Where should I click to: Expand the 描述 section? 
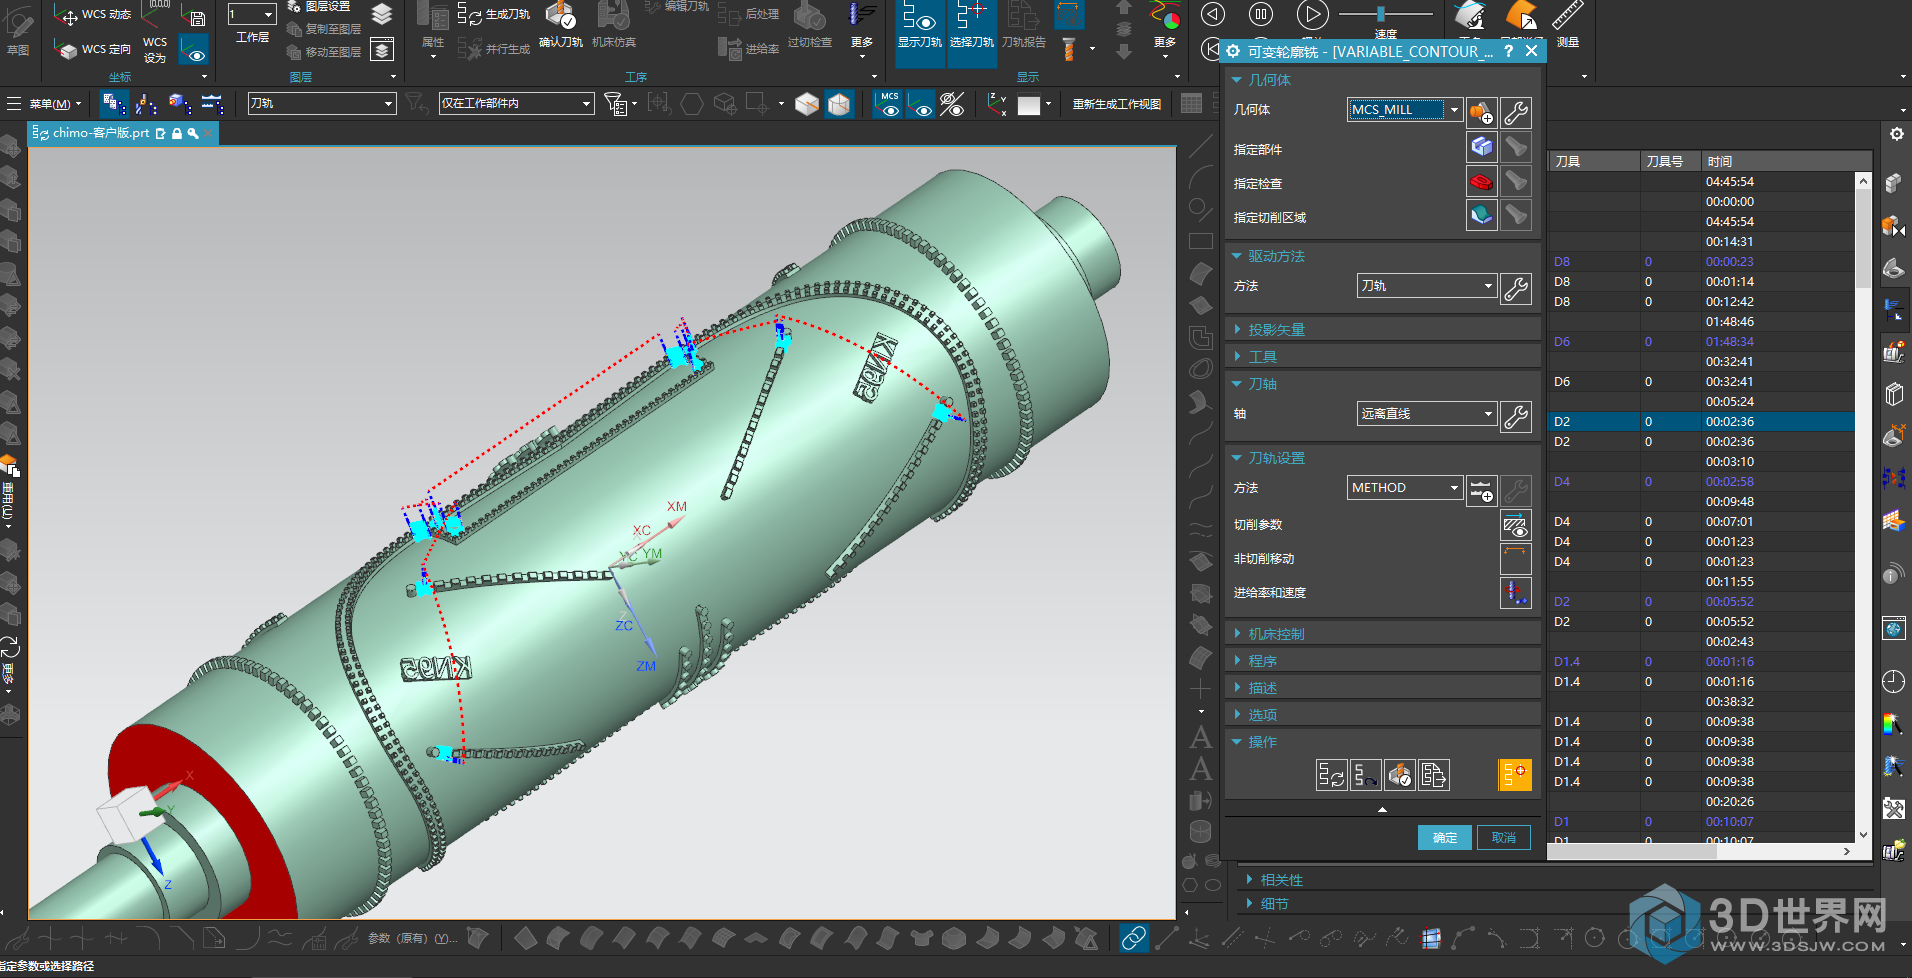tap(1381, 688)
